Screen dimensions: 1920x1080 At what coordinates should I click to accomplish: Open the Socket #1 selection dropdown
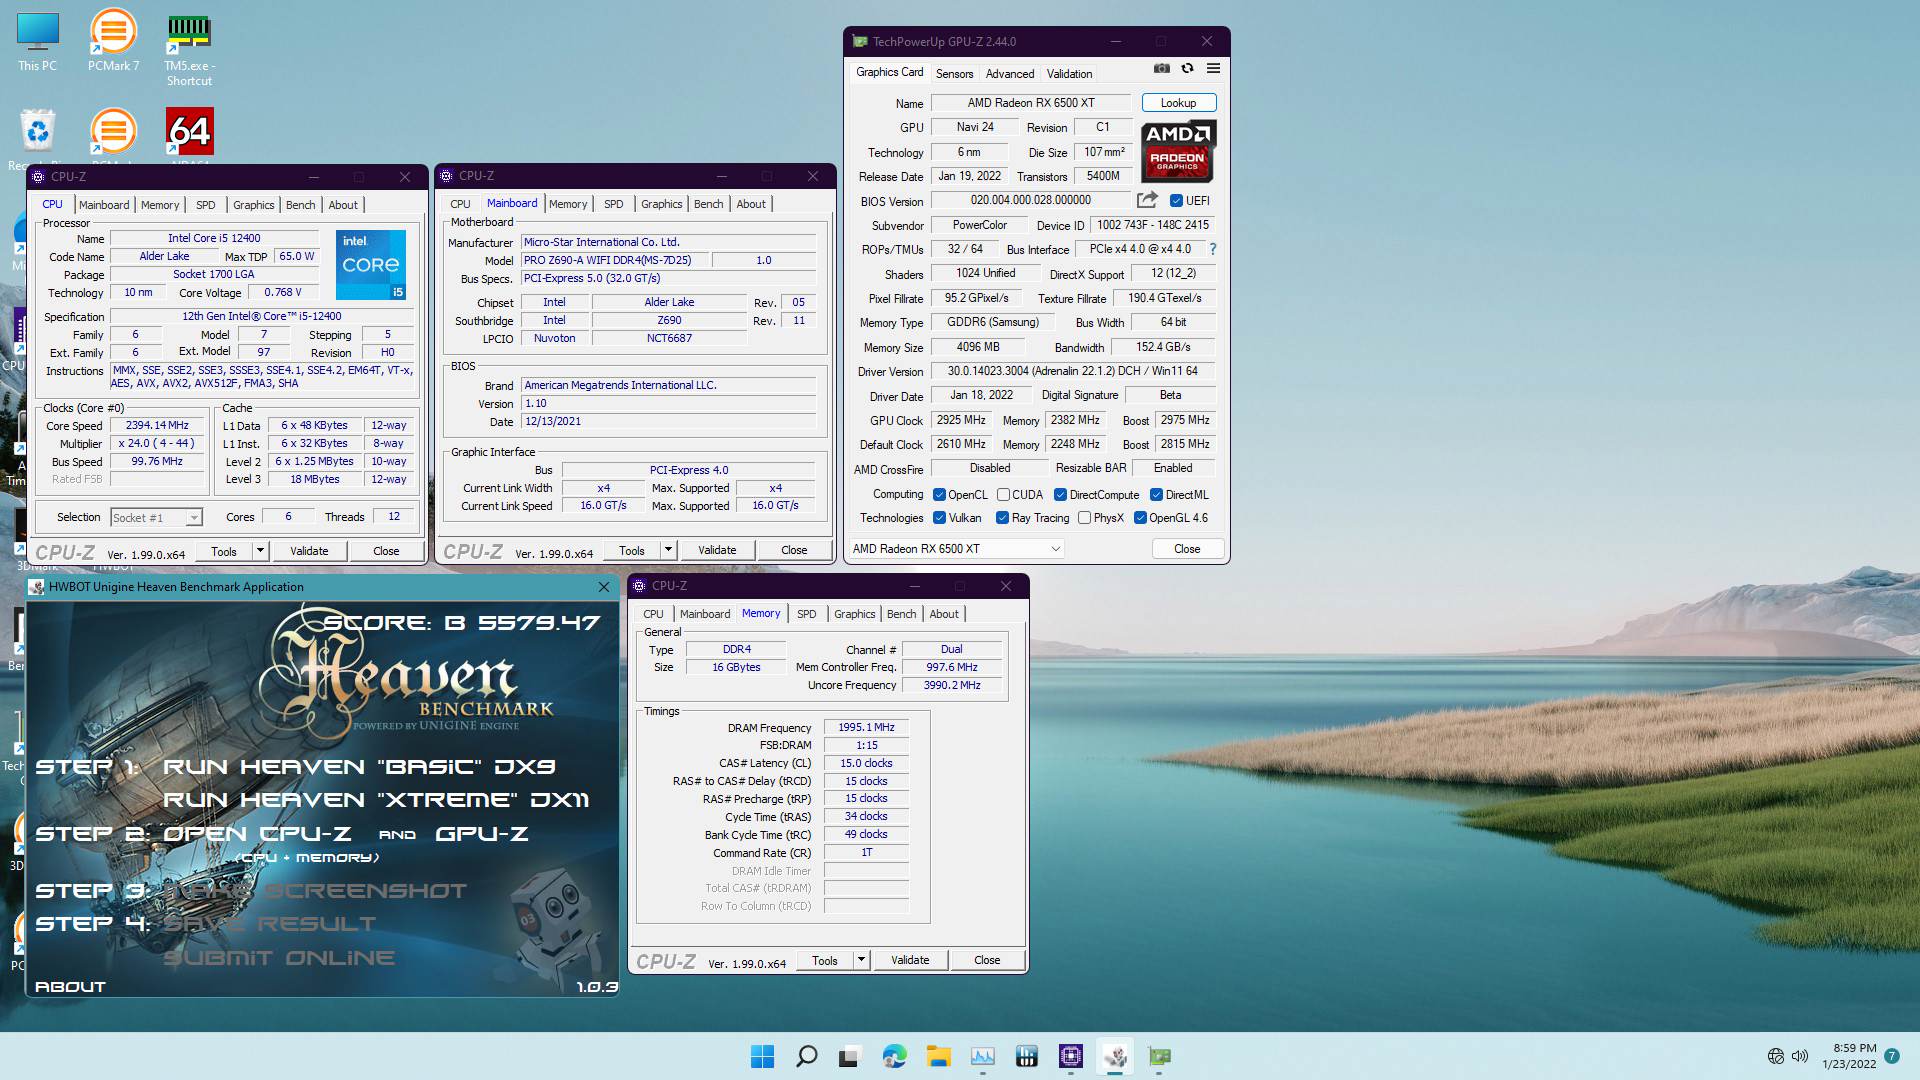tap(157, 517)
